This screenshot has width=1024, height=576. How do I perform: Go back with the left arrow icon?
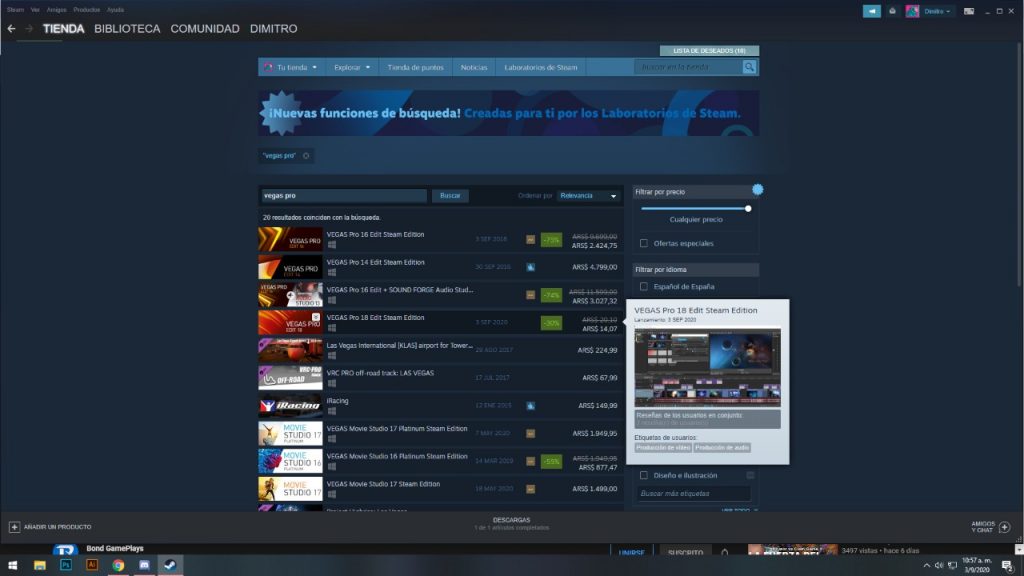(x=11, y=29)
